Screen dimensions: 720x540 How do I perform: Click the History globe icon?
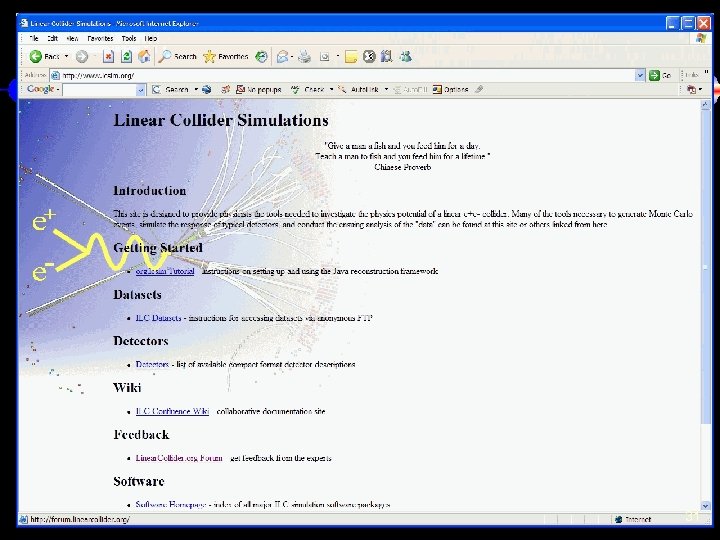tap(261, 56)
